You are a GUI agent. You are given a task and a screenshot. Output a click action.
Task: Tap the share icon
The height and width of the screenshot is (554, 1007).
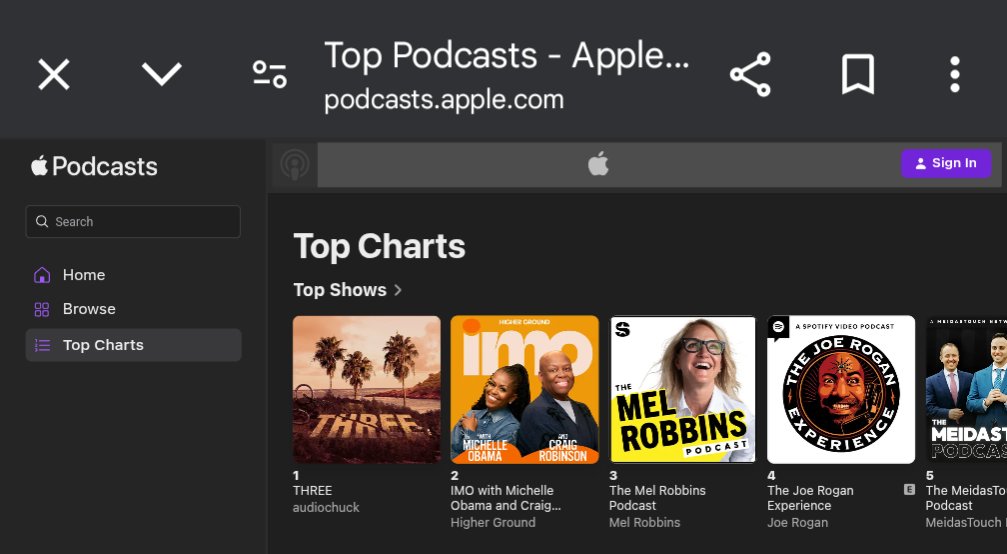(750, 74)
